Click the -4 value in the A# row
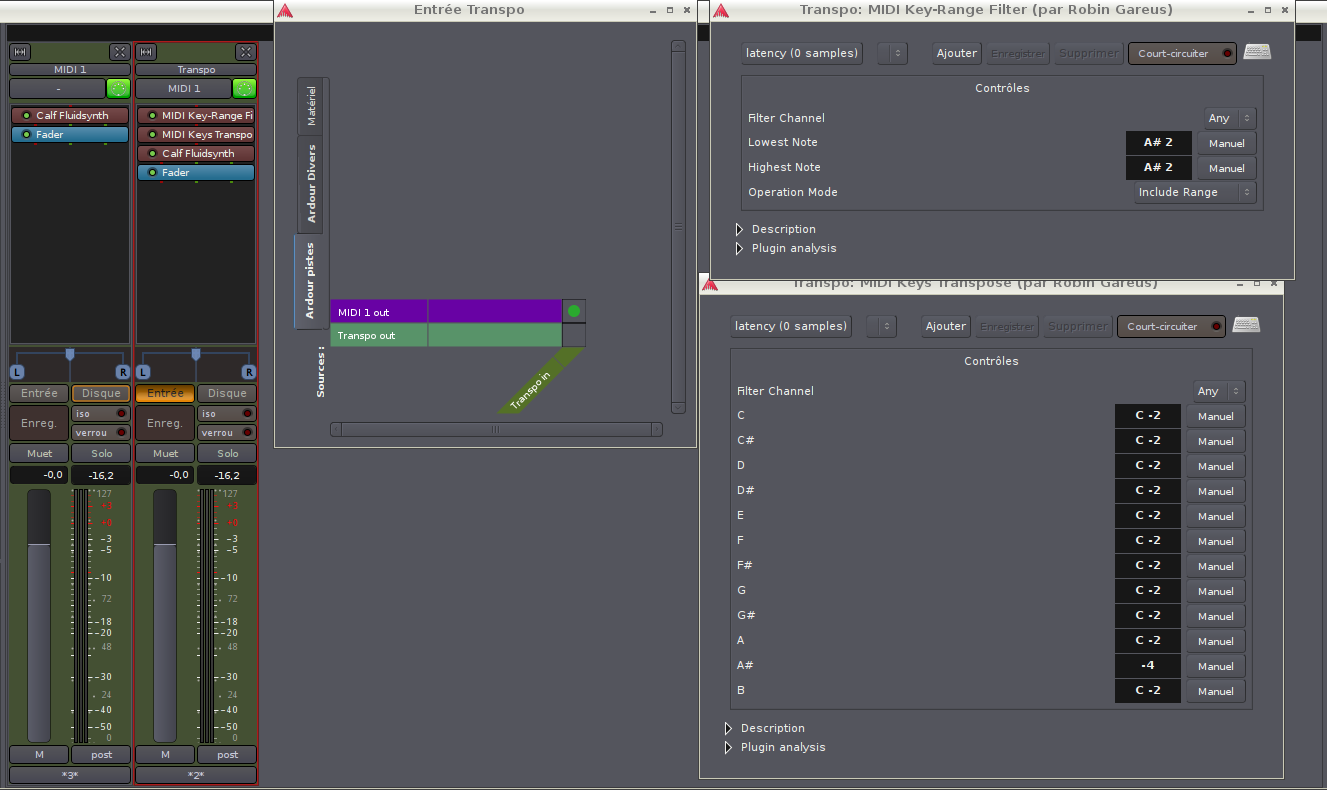The image size is (1327, 790). tap(1148, 665)
